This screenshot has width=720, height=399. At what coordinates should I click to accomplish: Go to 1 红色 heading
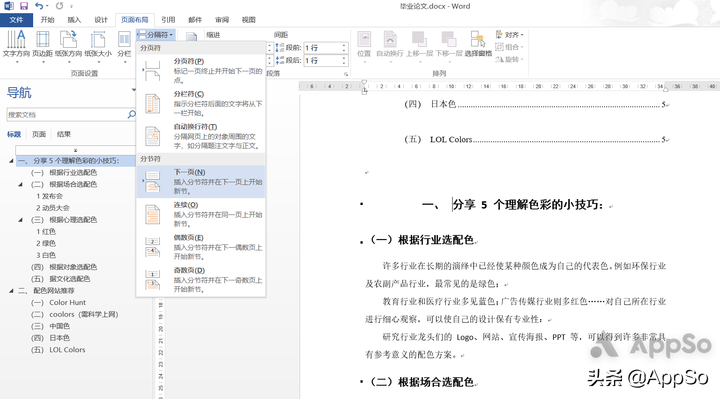[46, 231]
